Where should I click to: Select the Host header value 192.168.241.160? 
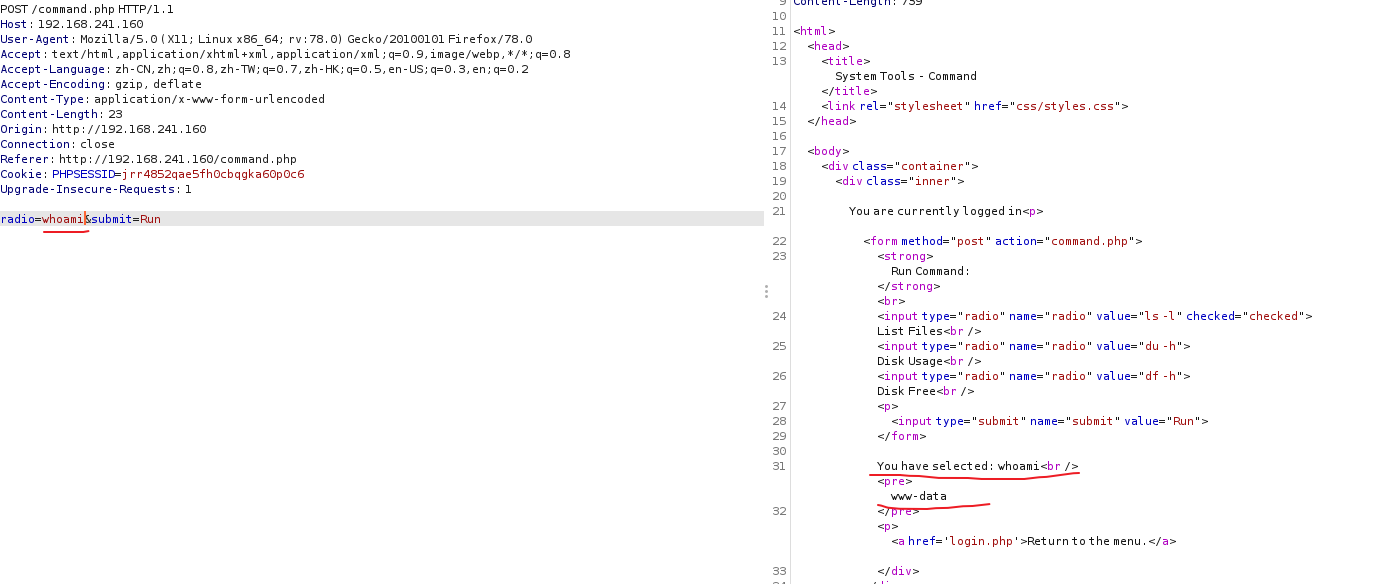[x=90, y=24]
